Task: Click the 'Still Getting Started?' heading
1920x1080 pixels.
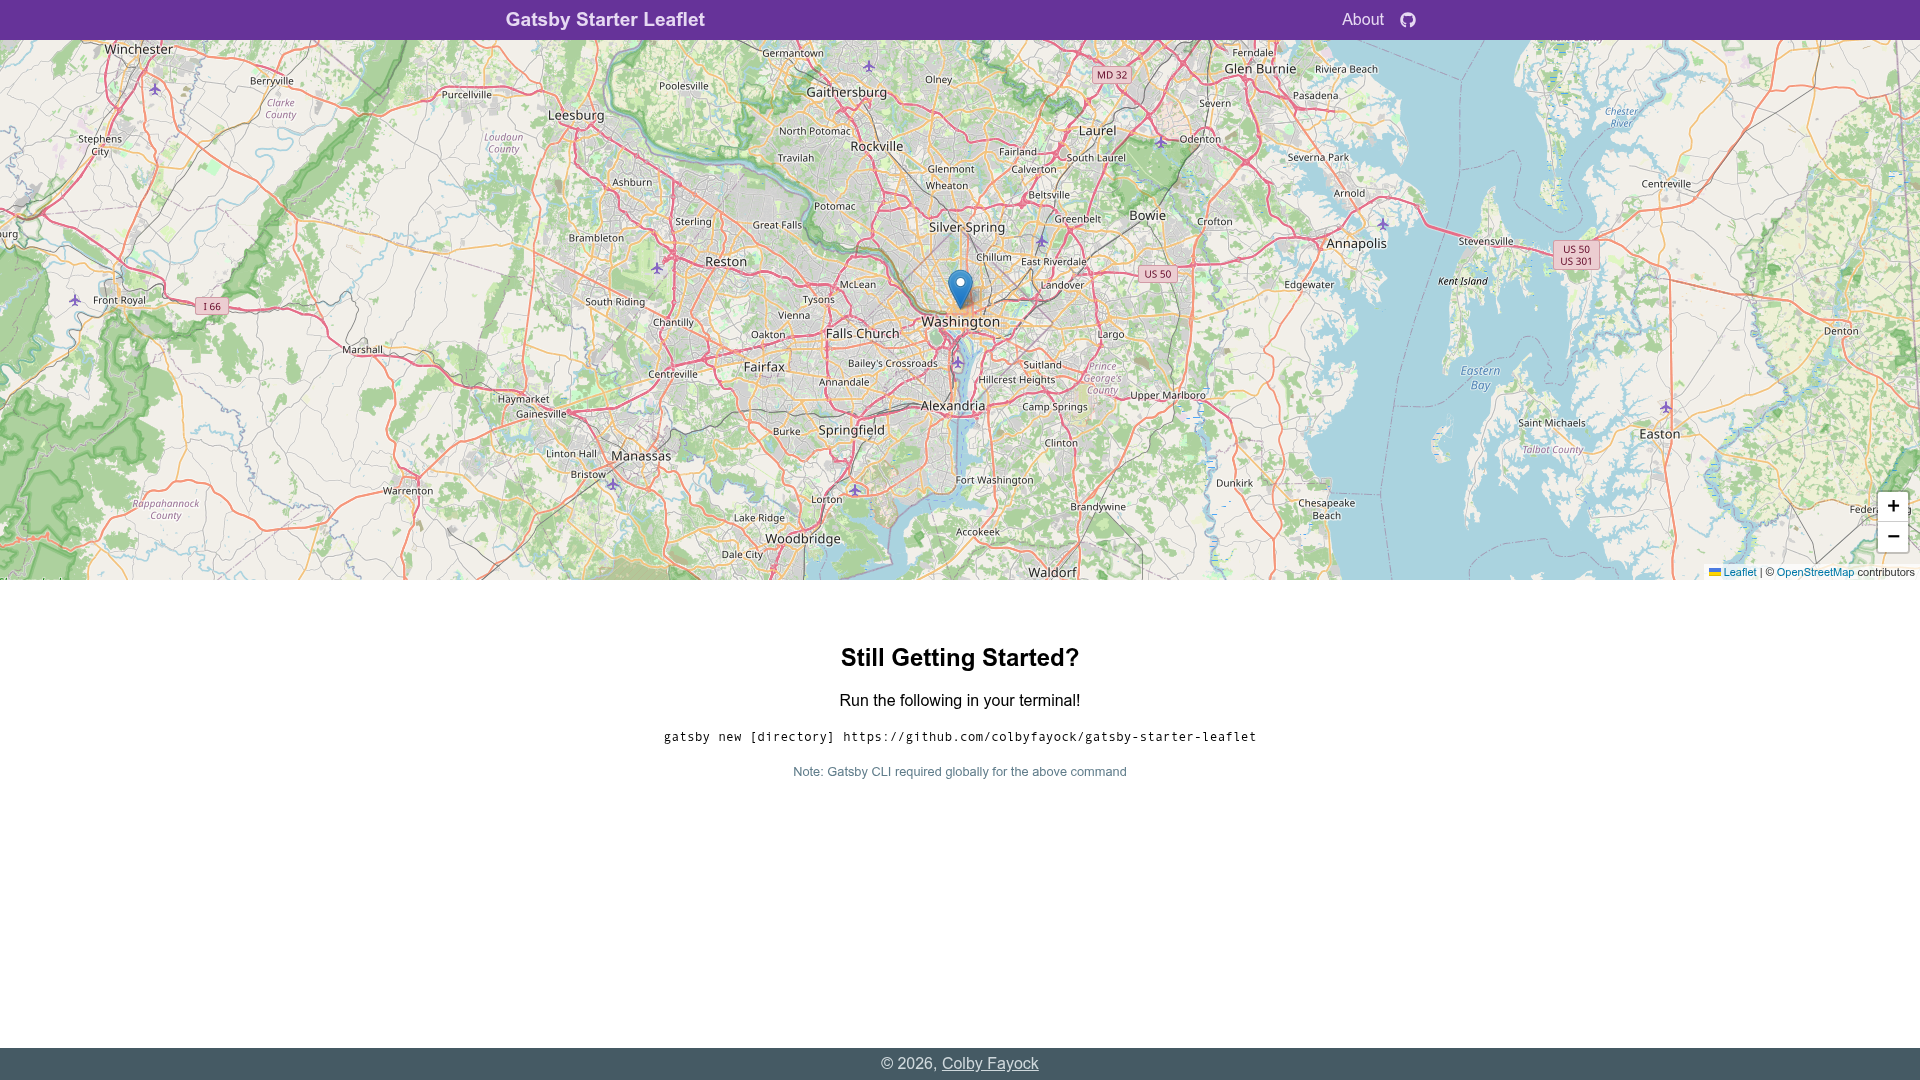Action: [x=960, y=658]
